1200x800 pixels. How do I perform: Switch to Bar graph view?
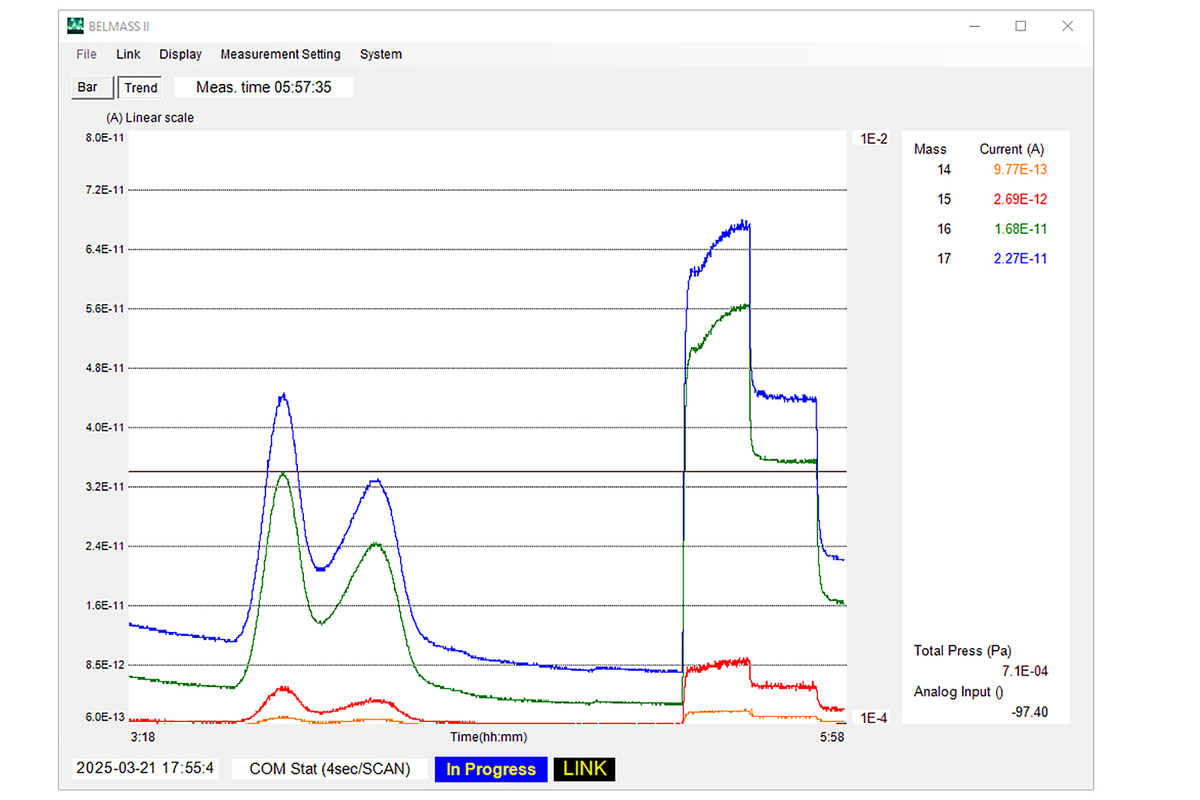pyautogui.click(x=88, y=87)
